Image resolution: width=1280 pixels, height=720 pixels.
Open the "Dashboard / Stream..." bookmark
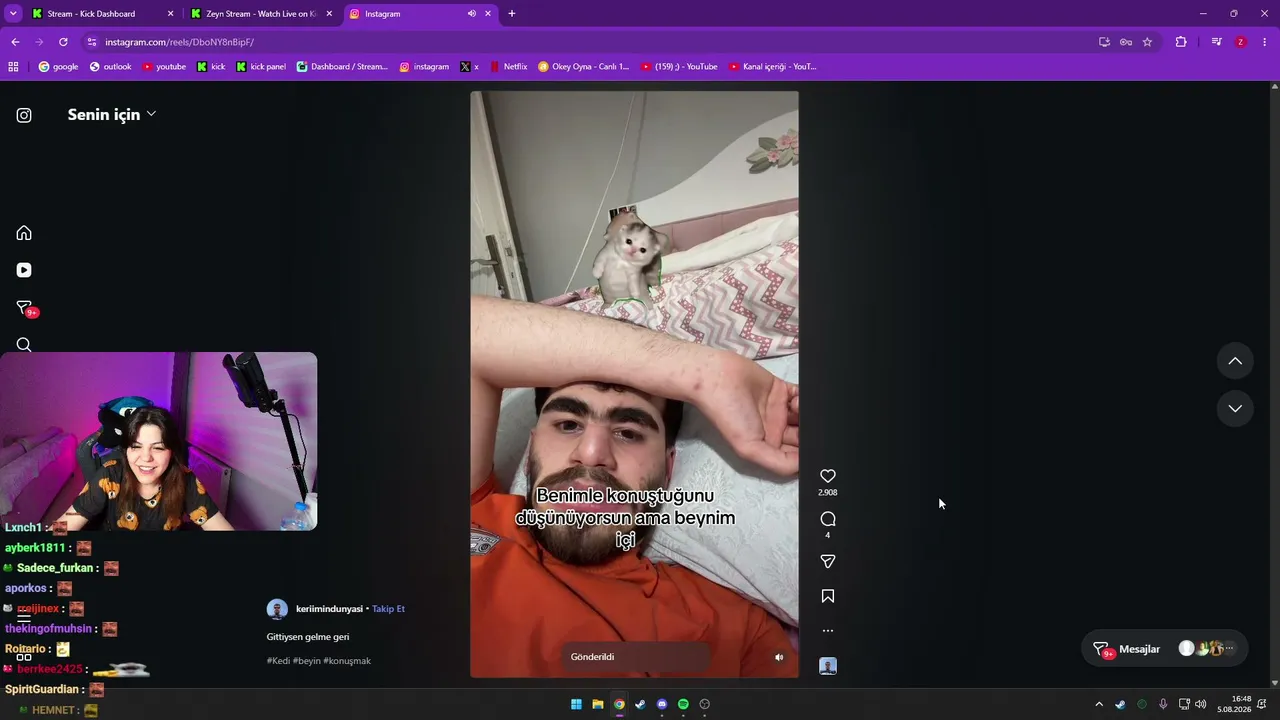click(342, 67)
